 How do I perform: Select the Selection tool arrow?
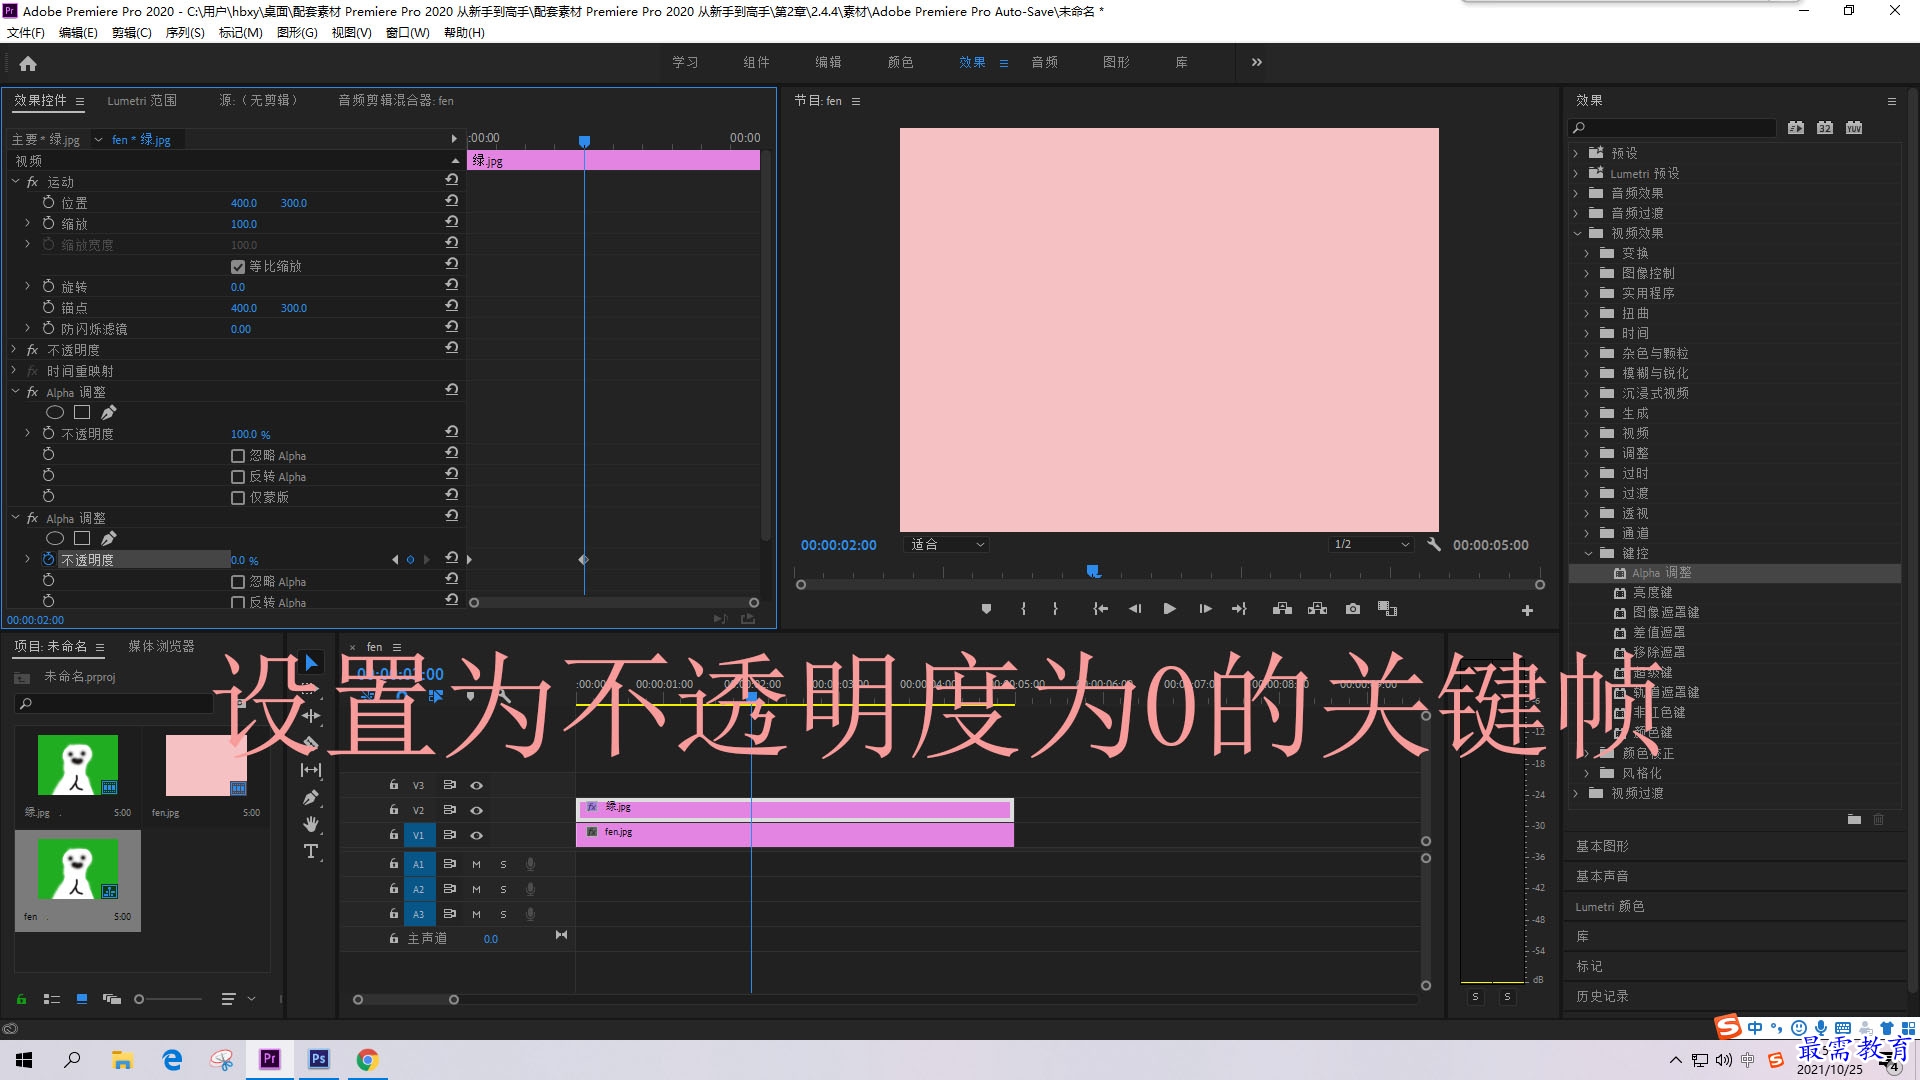pyautogui.click(x=311, y=663)
